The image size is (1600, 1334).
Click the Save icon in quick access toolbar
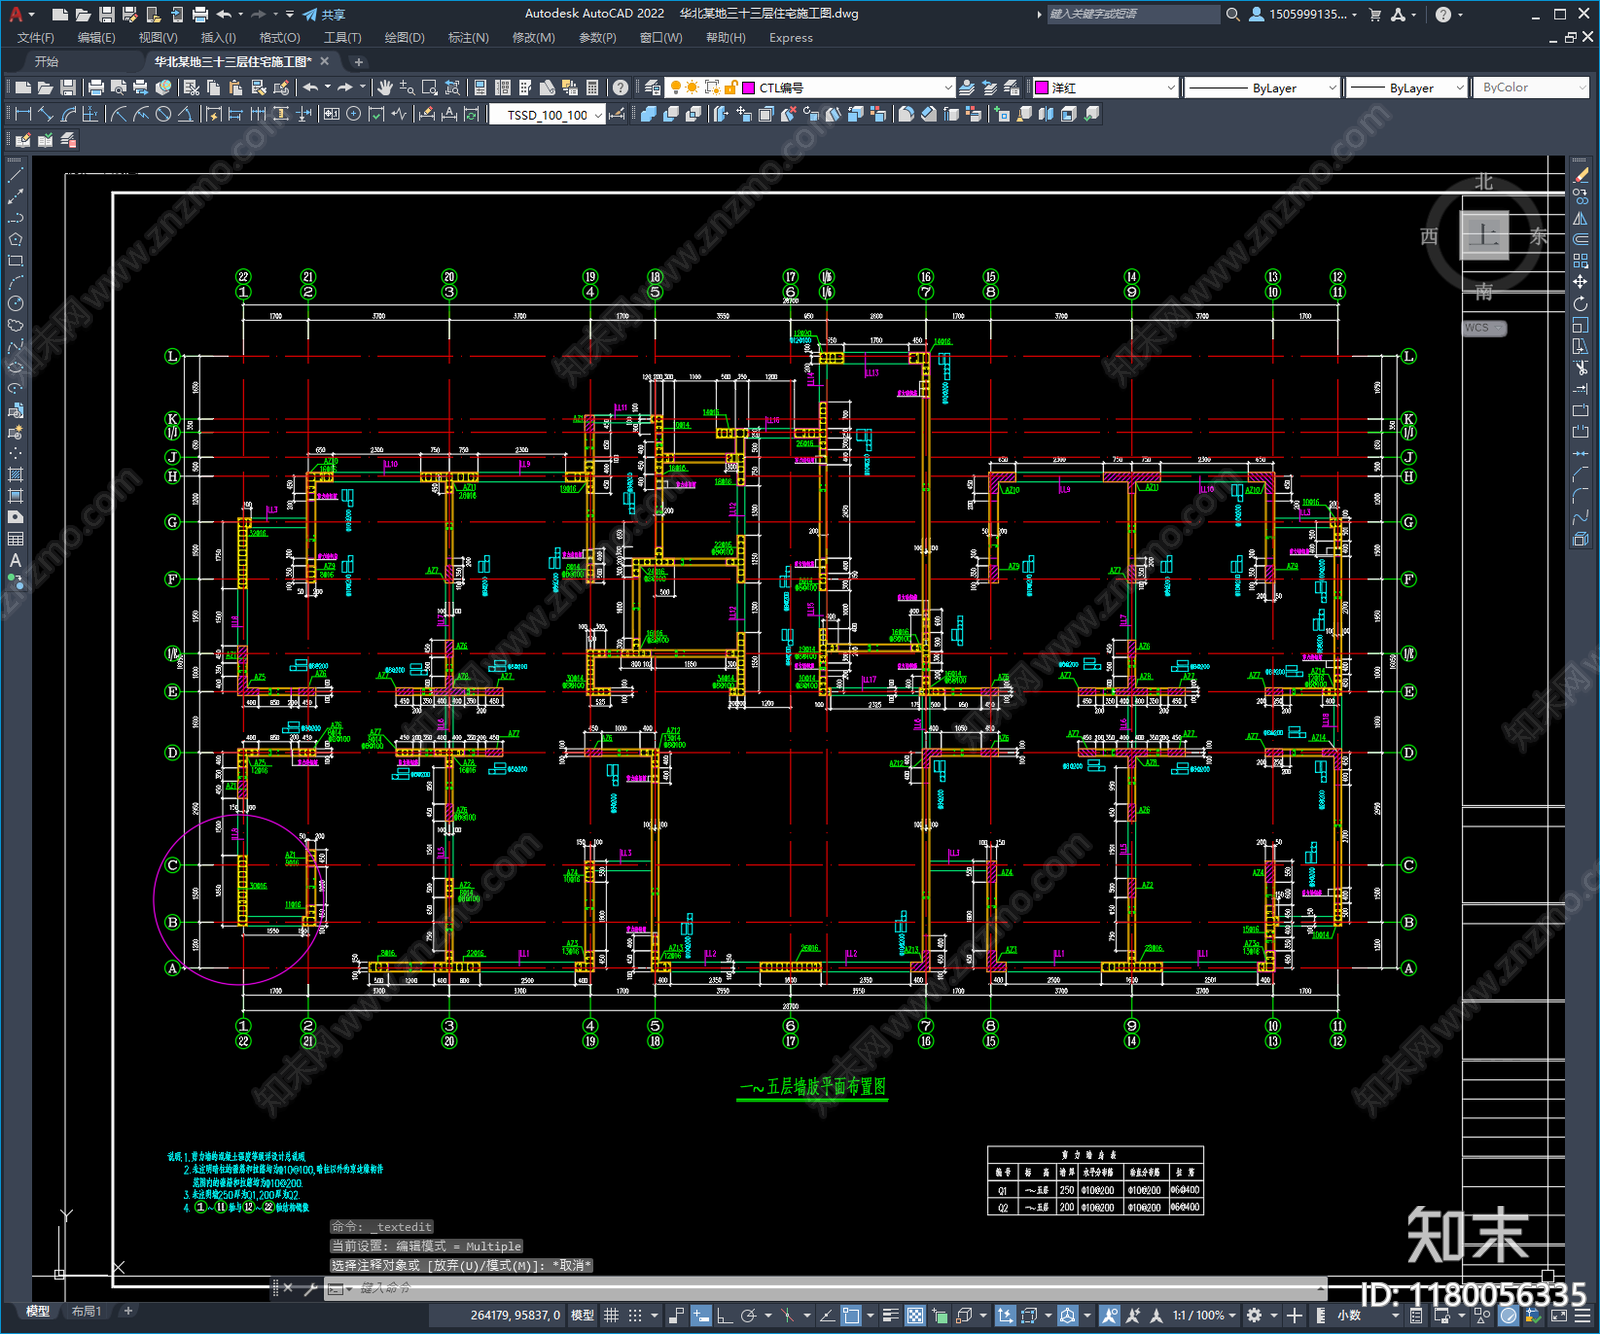106,14
